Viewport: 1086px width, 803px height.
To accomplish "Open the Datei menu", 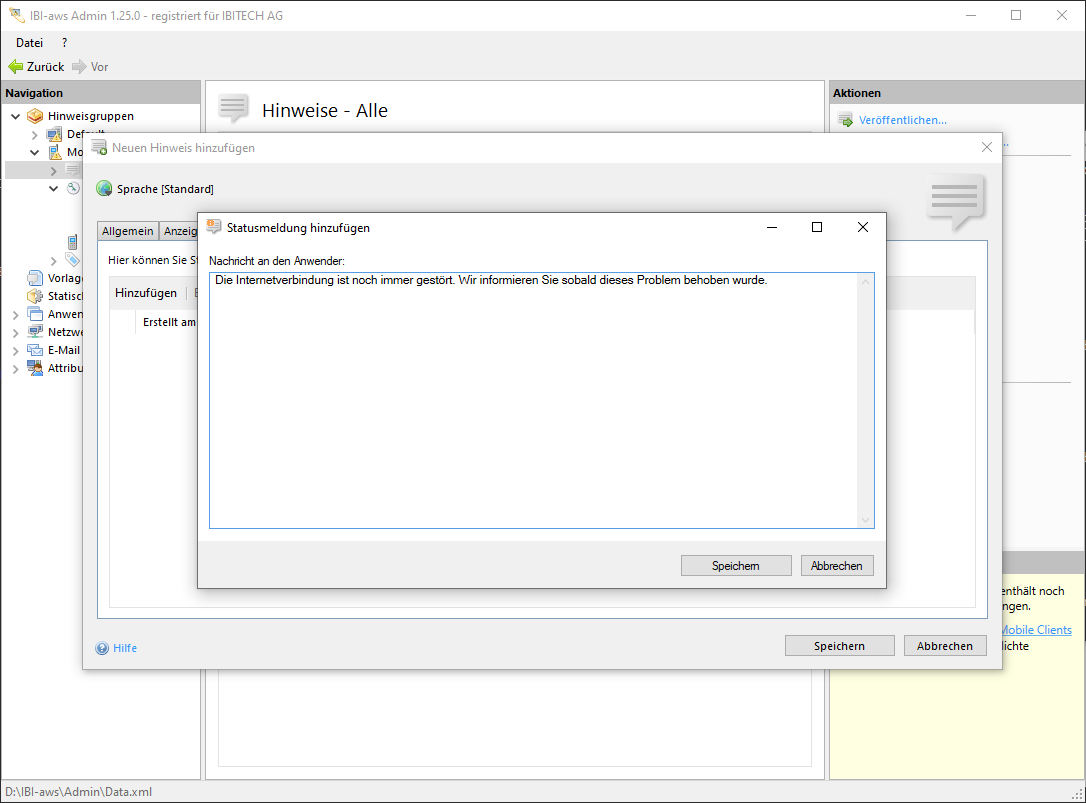I will tap(29, 43).
